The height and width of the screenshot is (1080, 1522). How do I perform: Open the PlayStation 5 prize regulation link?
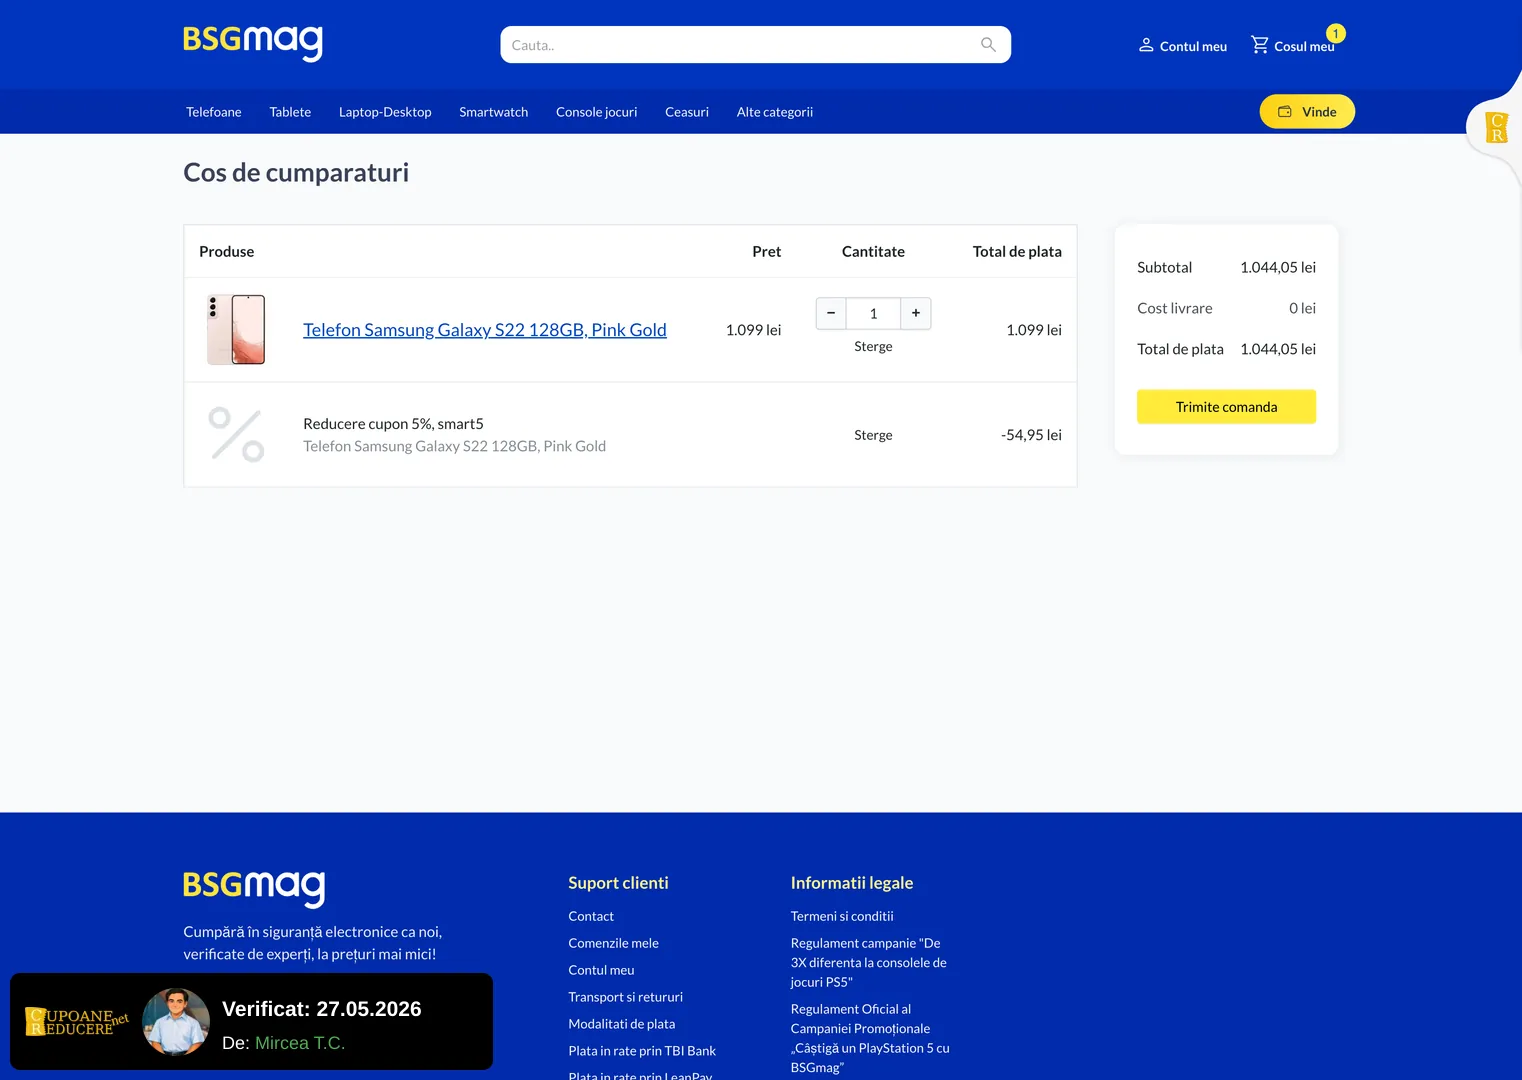pyautogui.click(x=870, y=1038)
